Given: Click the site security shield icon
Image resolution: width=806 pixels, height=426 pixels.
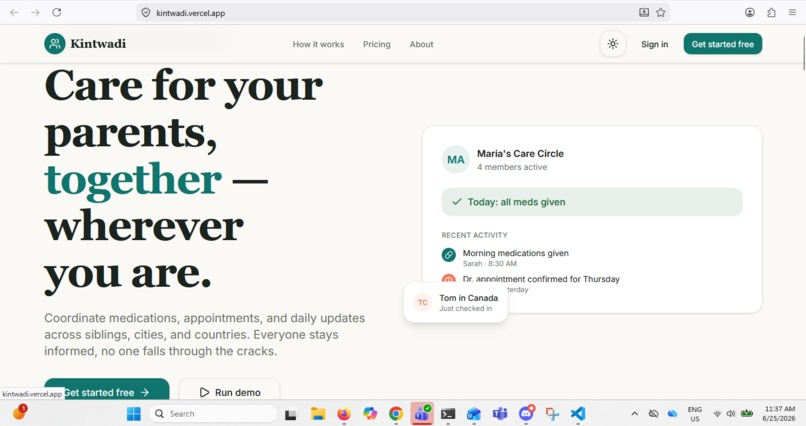Looking at the screenshot, I should coord(146,13).
